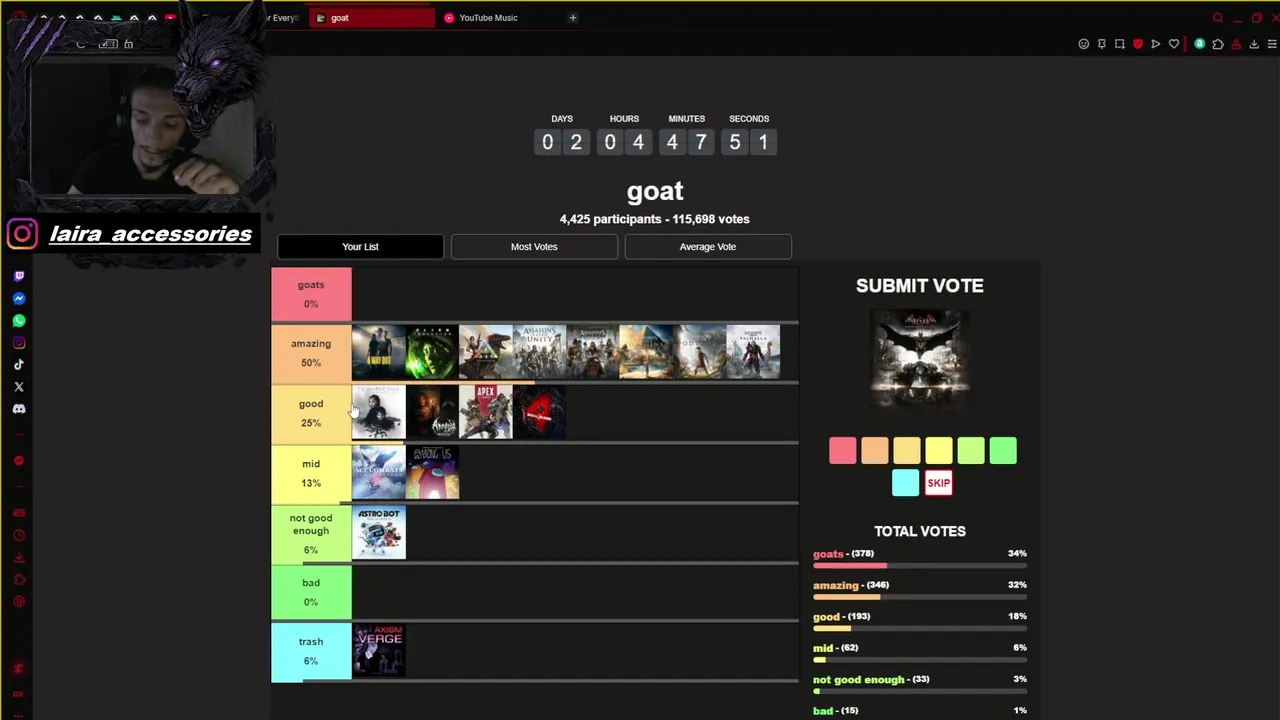The height and width of the screenshot is (720, 1280).
Task: Open Instagram in the browser sidebar
Action: 19,343
